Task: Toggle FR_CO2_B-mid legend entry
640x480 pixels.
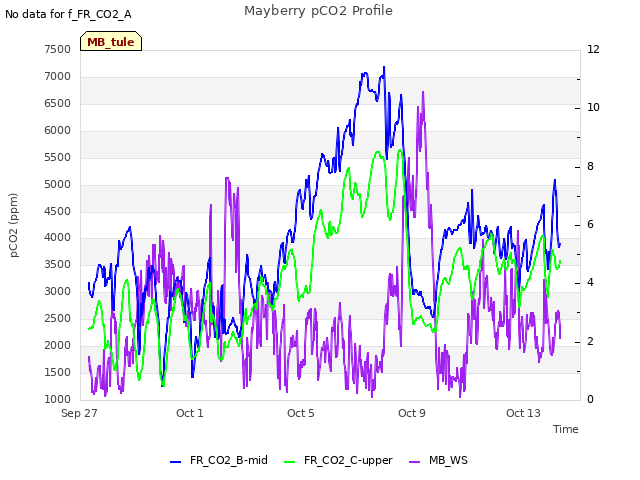Action: tap(219, 460)
